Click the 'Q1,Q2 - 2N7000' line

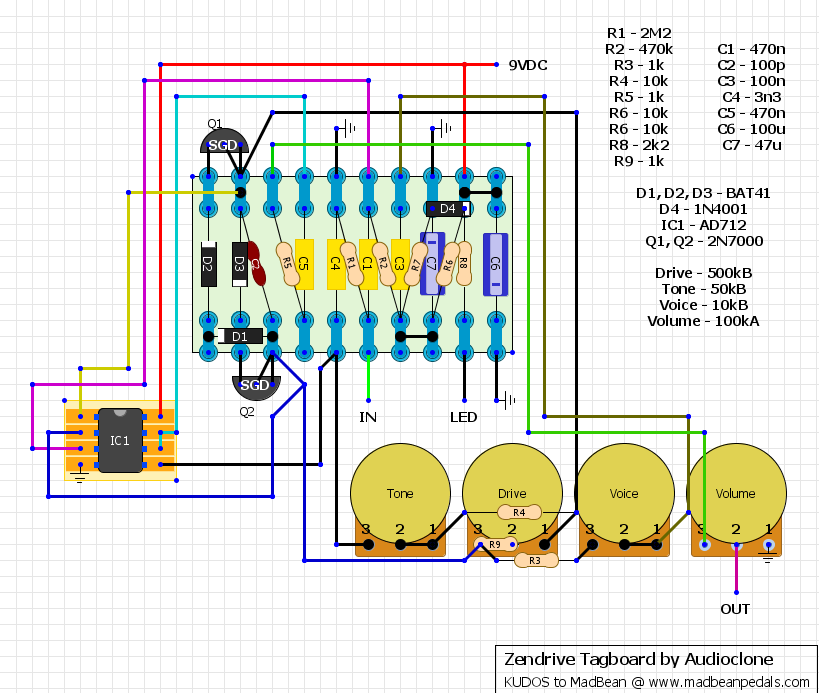pos(704,241)
